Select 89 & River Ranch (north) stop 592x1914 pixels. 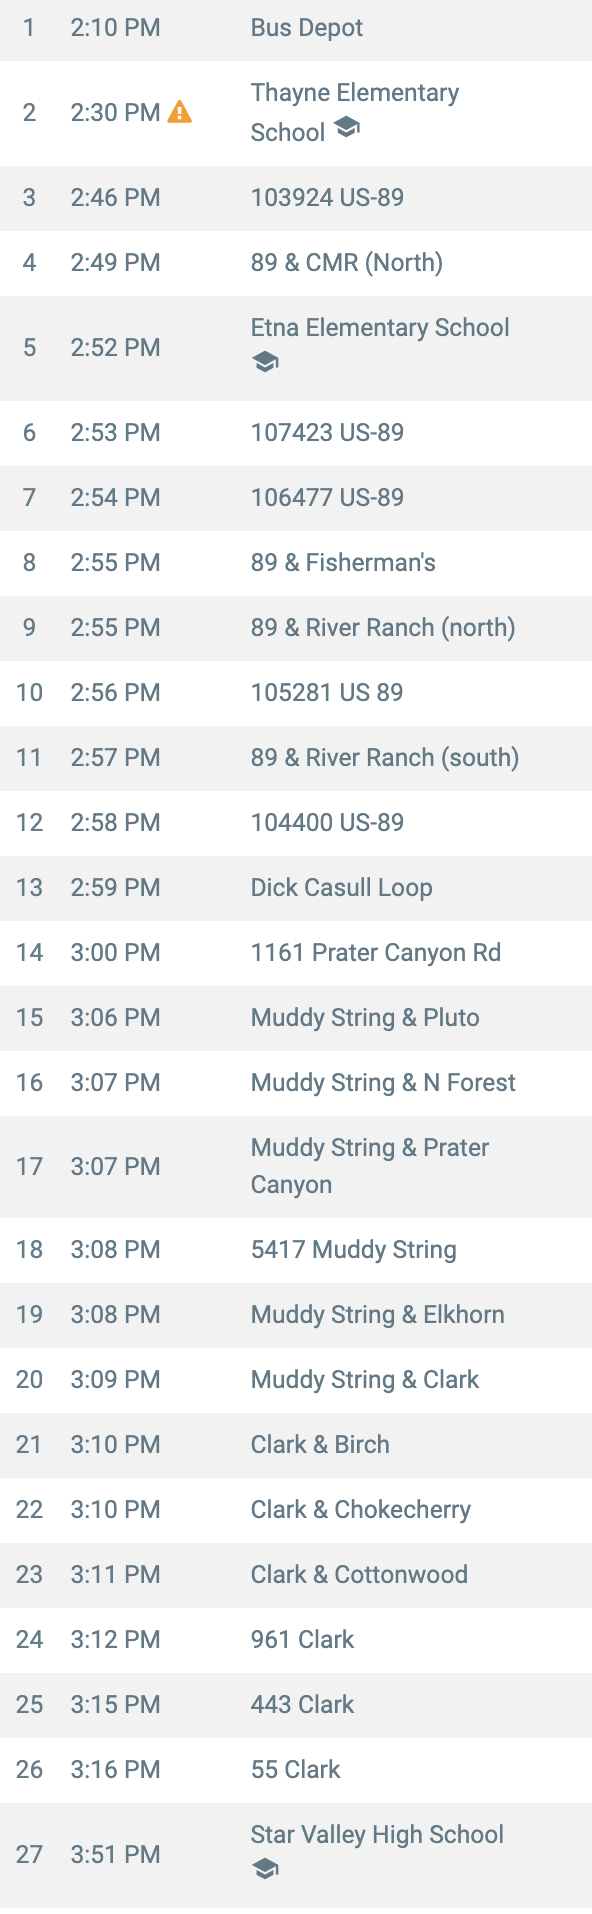click(x=296, y=628)
